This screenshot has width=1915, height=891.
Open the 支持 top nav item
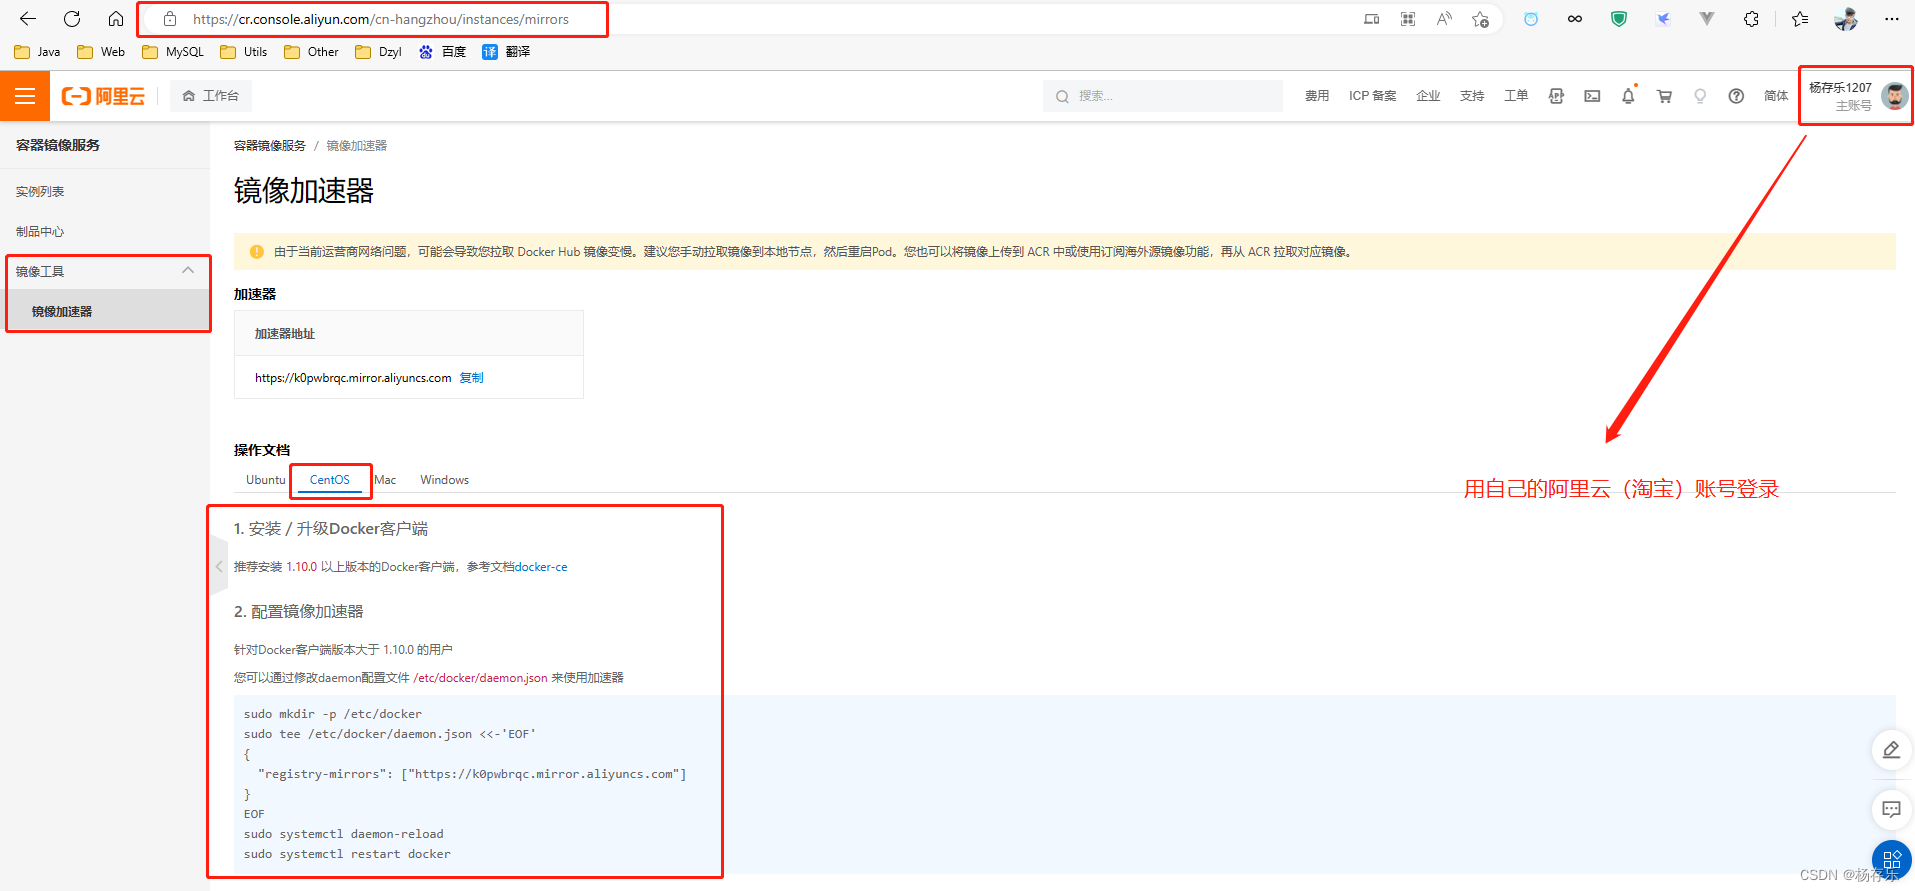coord(1472,96)
